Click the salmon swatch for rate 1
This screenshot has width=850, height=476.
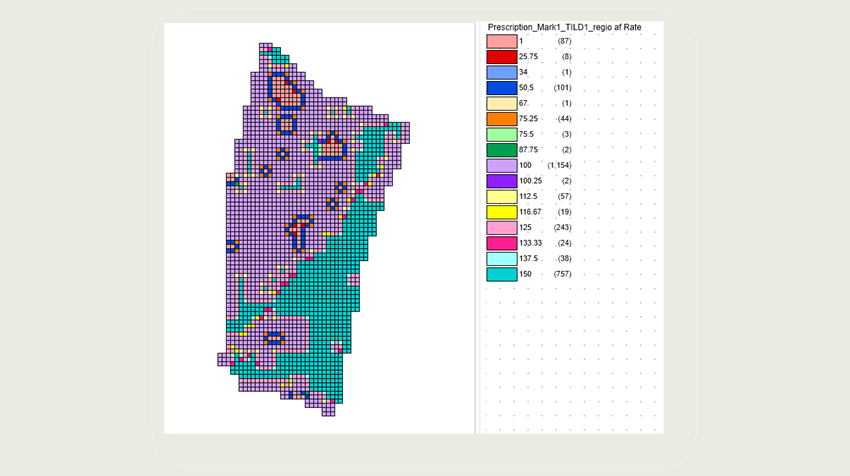(501, 42)
